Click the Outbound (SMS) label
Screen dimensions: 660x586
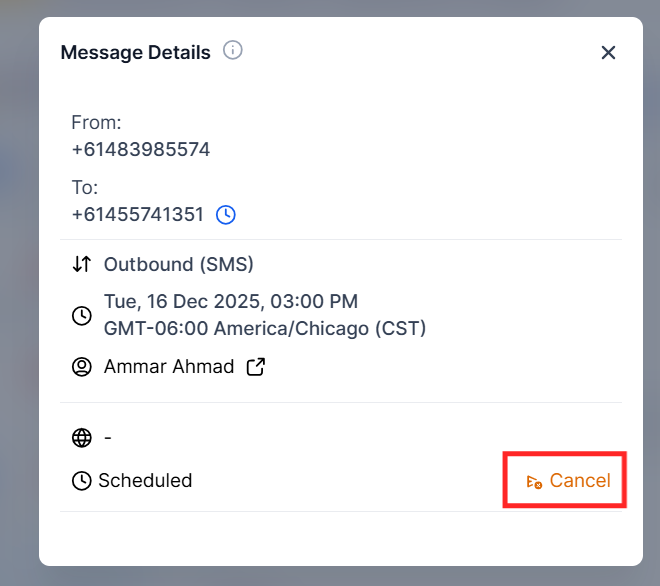click(x=178, y=265)
